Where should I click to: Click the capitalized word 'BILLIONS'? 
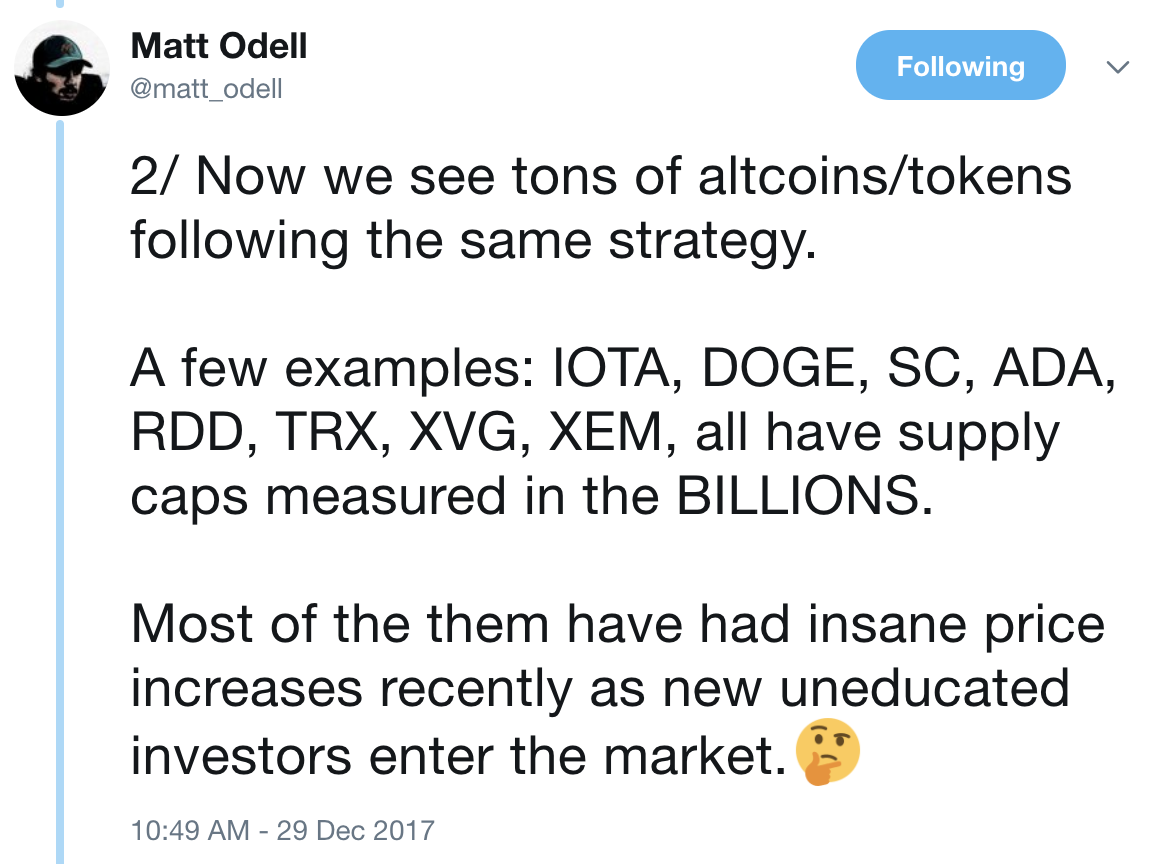click(x=798, y=496)
